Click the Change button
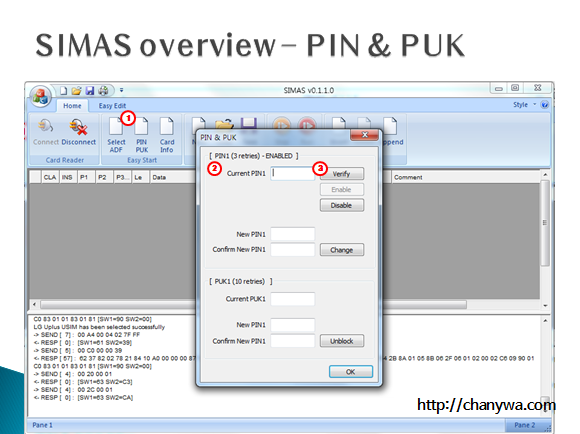580x434 pixels. [342, 250]
